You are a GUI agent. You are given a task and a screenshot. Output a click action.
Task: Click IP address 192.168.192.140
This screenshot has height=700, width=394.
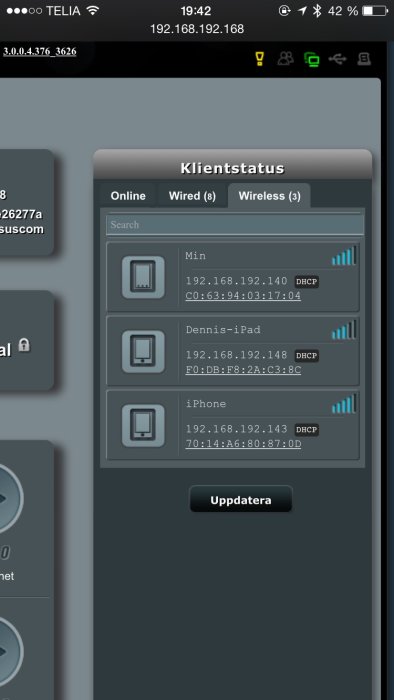point(236,281)
